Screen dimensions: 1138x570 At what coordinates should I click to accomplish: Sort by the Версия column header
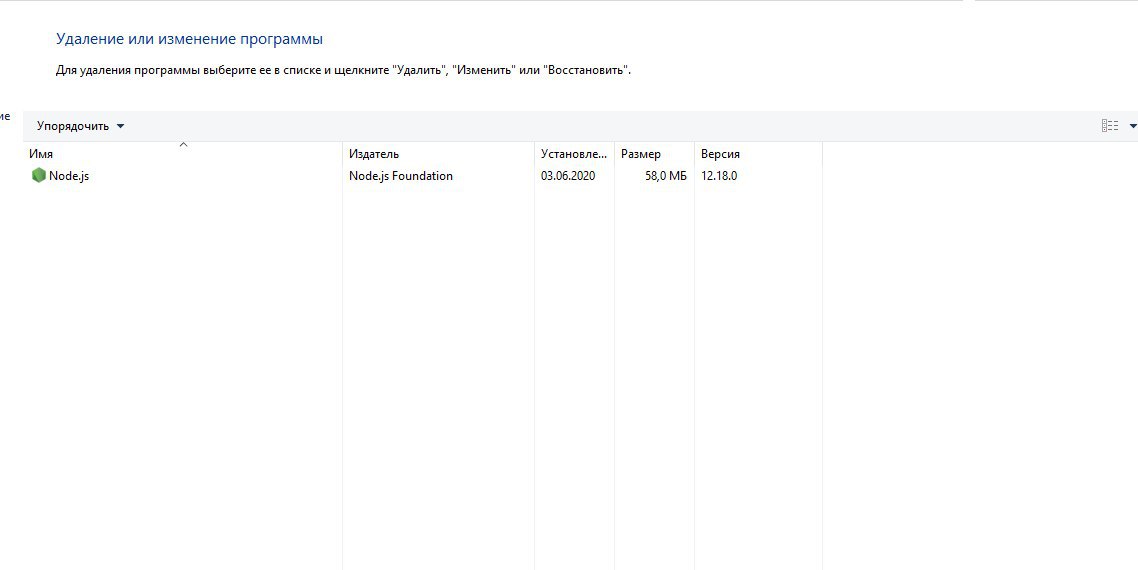point(758,154)
